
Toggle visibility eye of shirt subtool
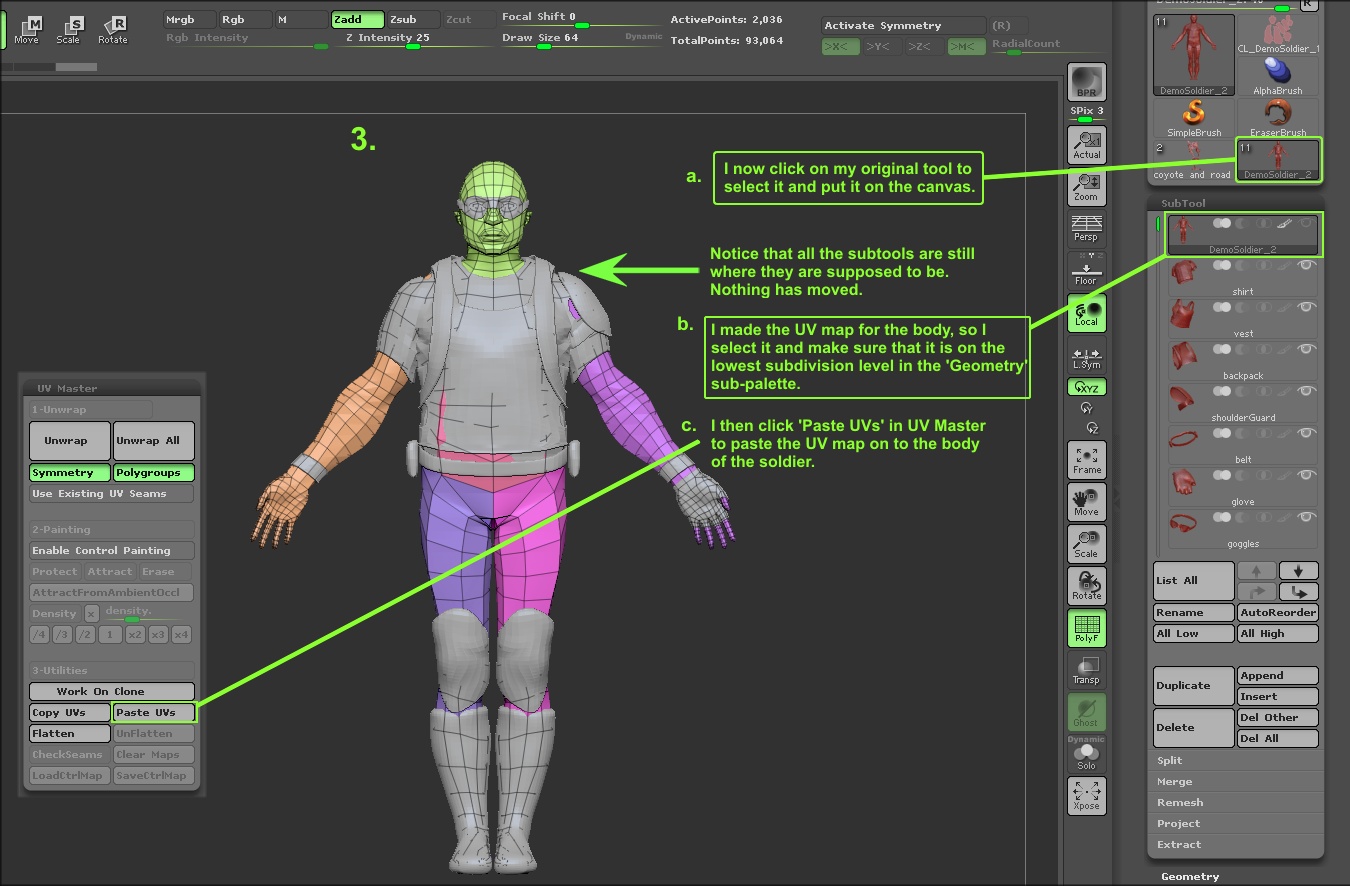point(1306,265)
